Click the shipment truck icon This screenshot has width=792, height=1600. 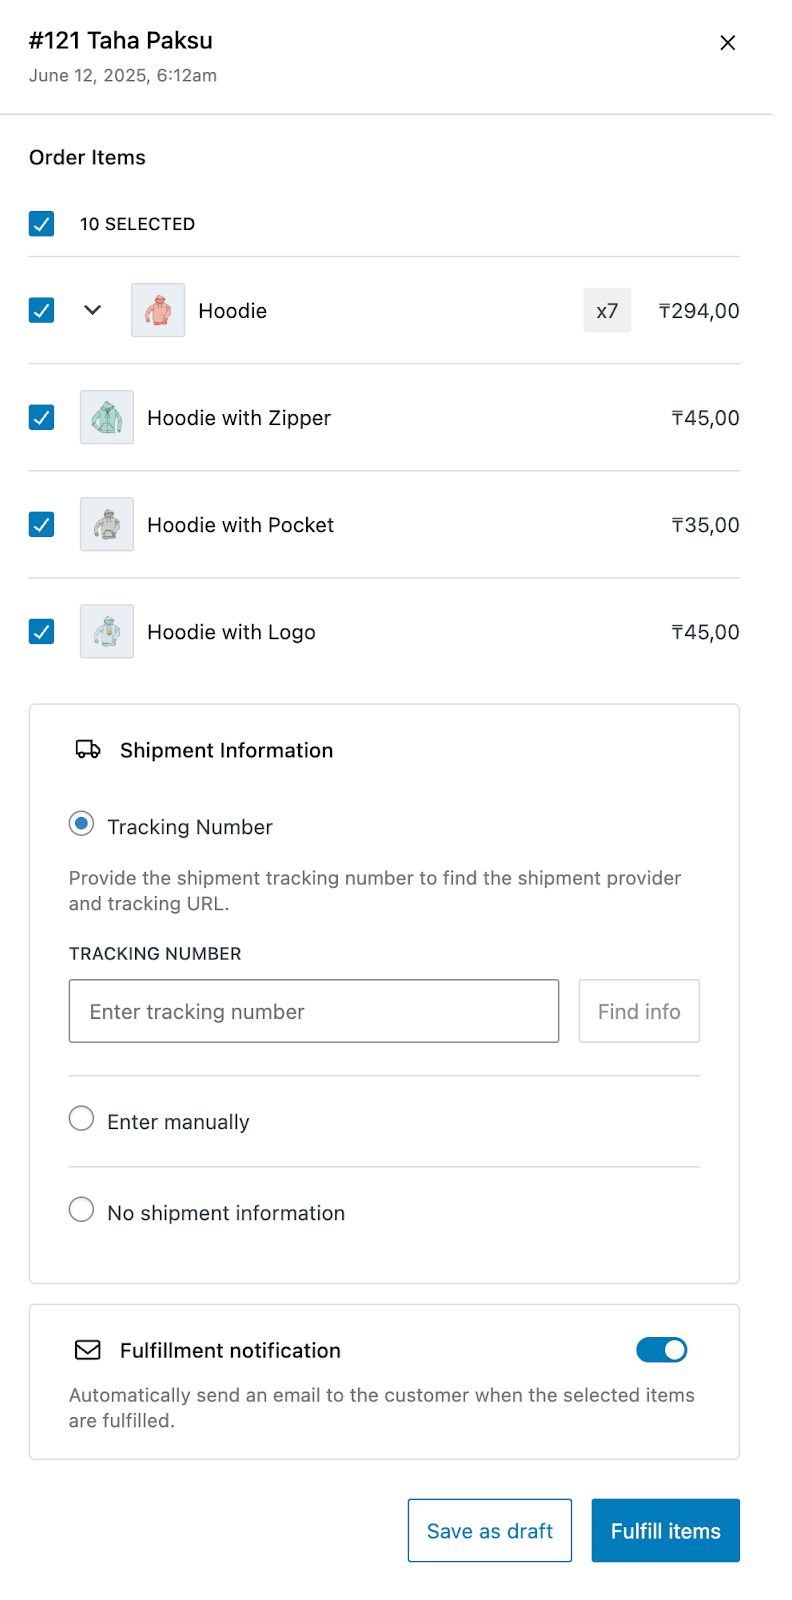[88, 750]
